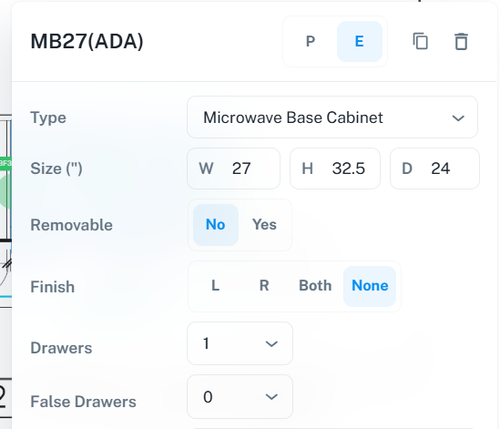
Task: Open the Drawers count dropdown
Action: 240,343
